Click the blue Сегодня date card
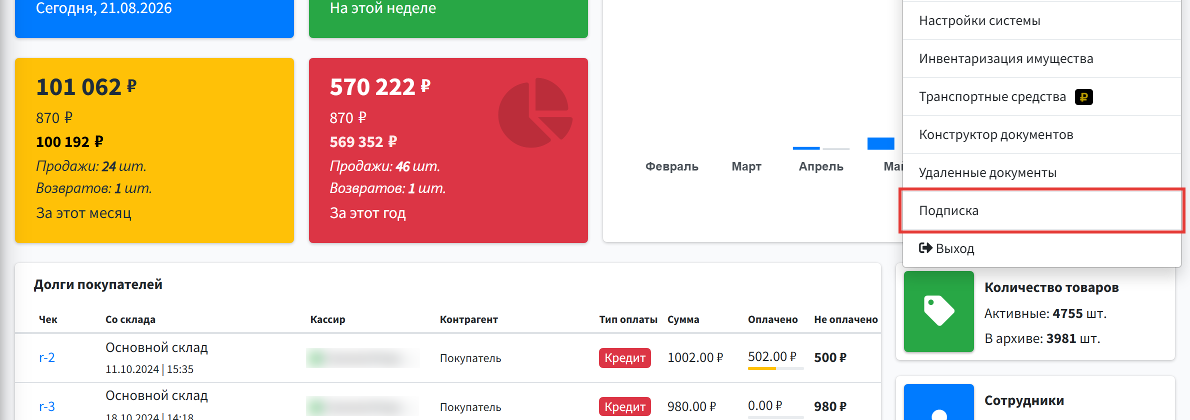Viewport: 1190px width, 420px height. [x=155, y=18]
